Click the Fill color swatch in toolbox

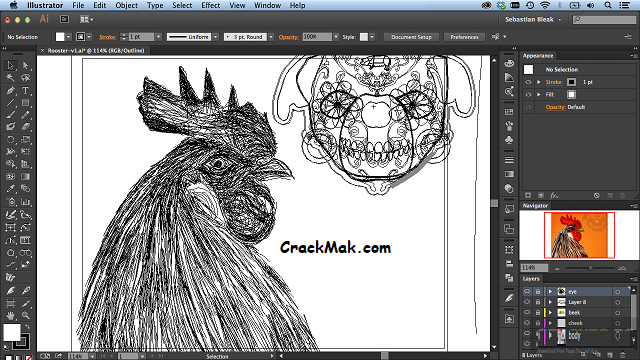click(x=12, y=332)
